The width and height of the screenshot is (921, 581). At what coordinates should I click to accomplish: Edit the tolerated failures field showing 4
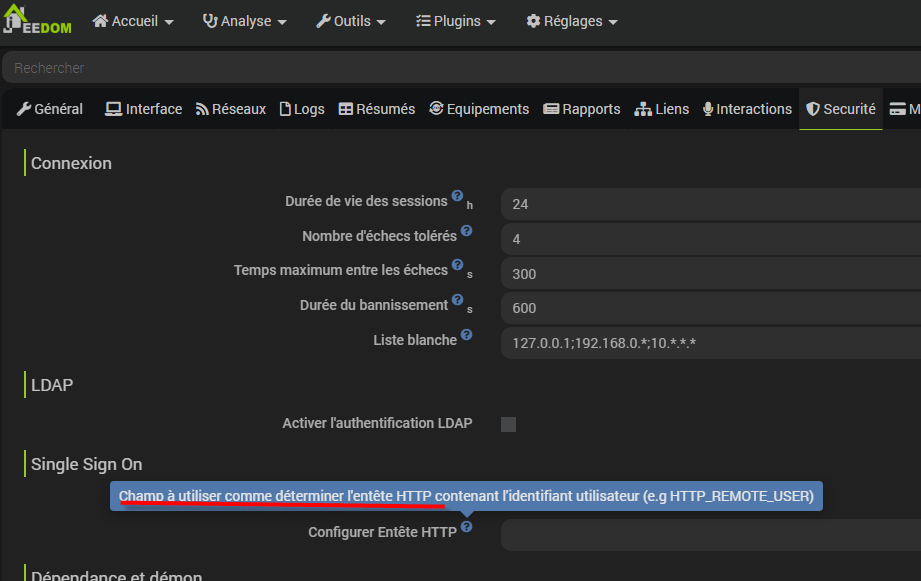tap(711, 239)
